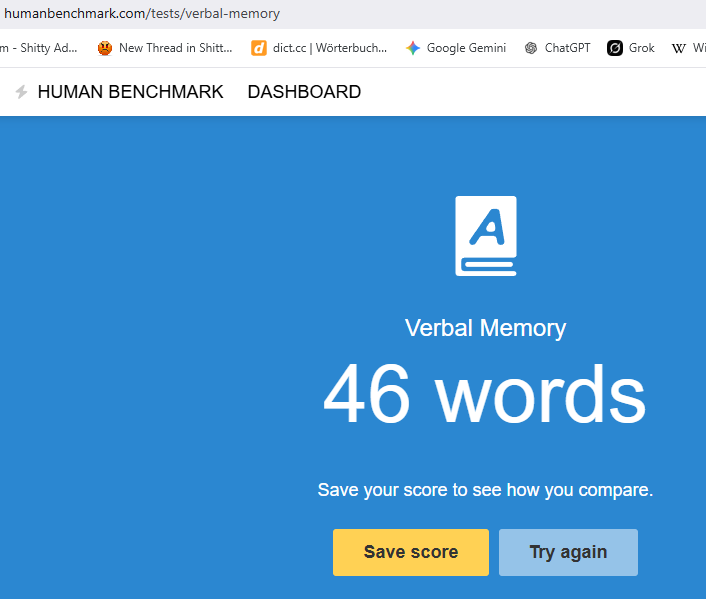Click the angry face bookmark favicon
The height and width of the screenshot is (599, 706).
coord(105,48)
